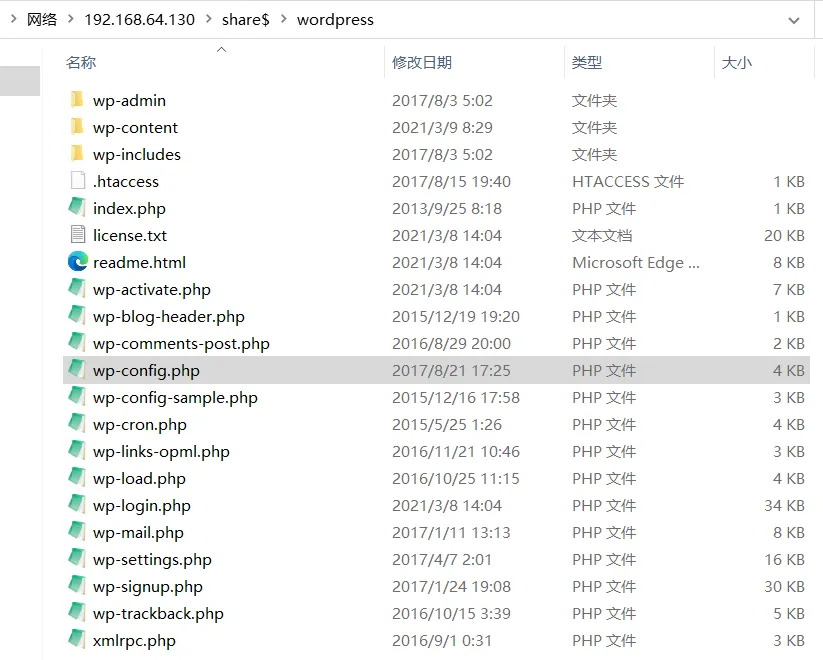Image resolution: width=823 pixels, height=660 pixels.
Task: Select the .htaccess file name
Action: coord(126,182)
